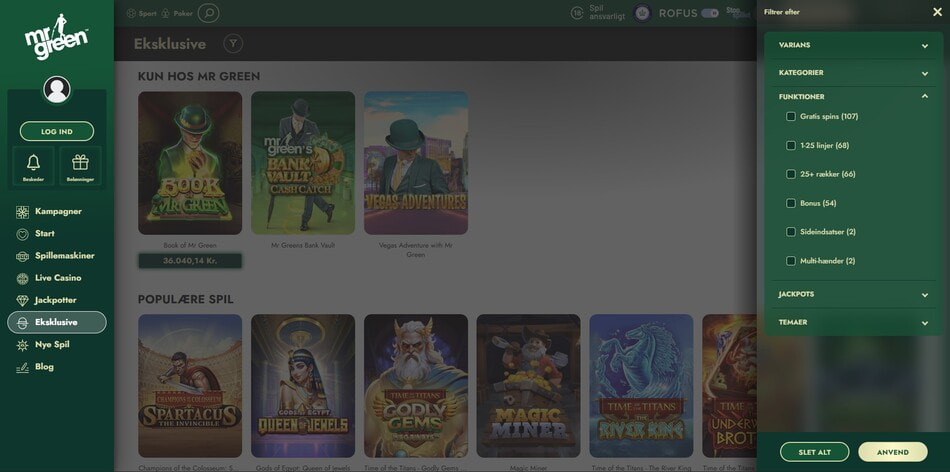This screenshot has width=950, height=472.
Task: Click the Start heart icon
Action: coord(22,234)
